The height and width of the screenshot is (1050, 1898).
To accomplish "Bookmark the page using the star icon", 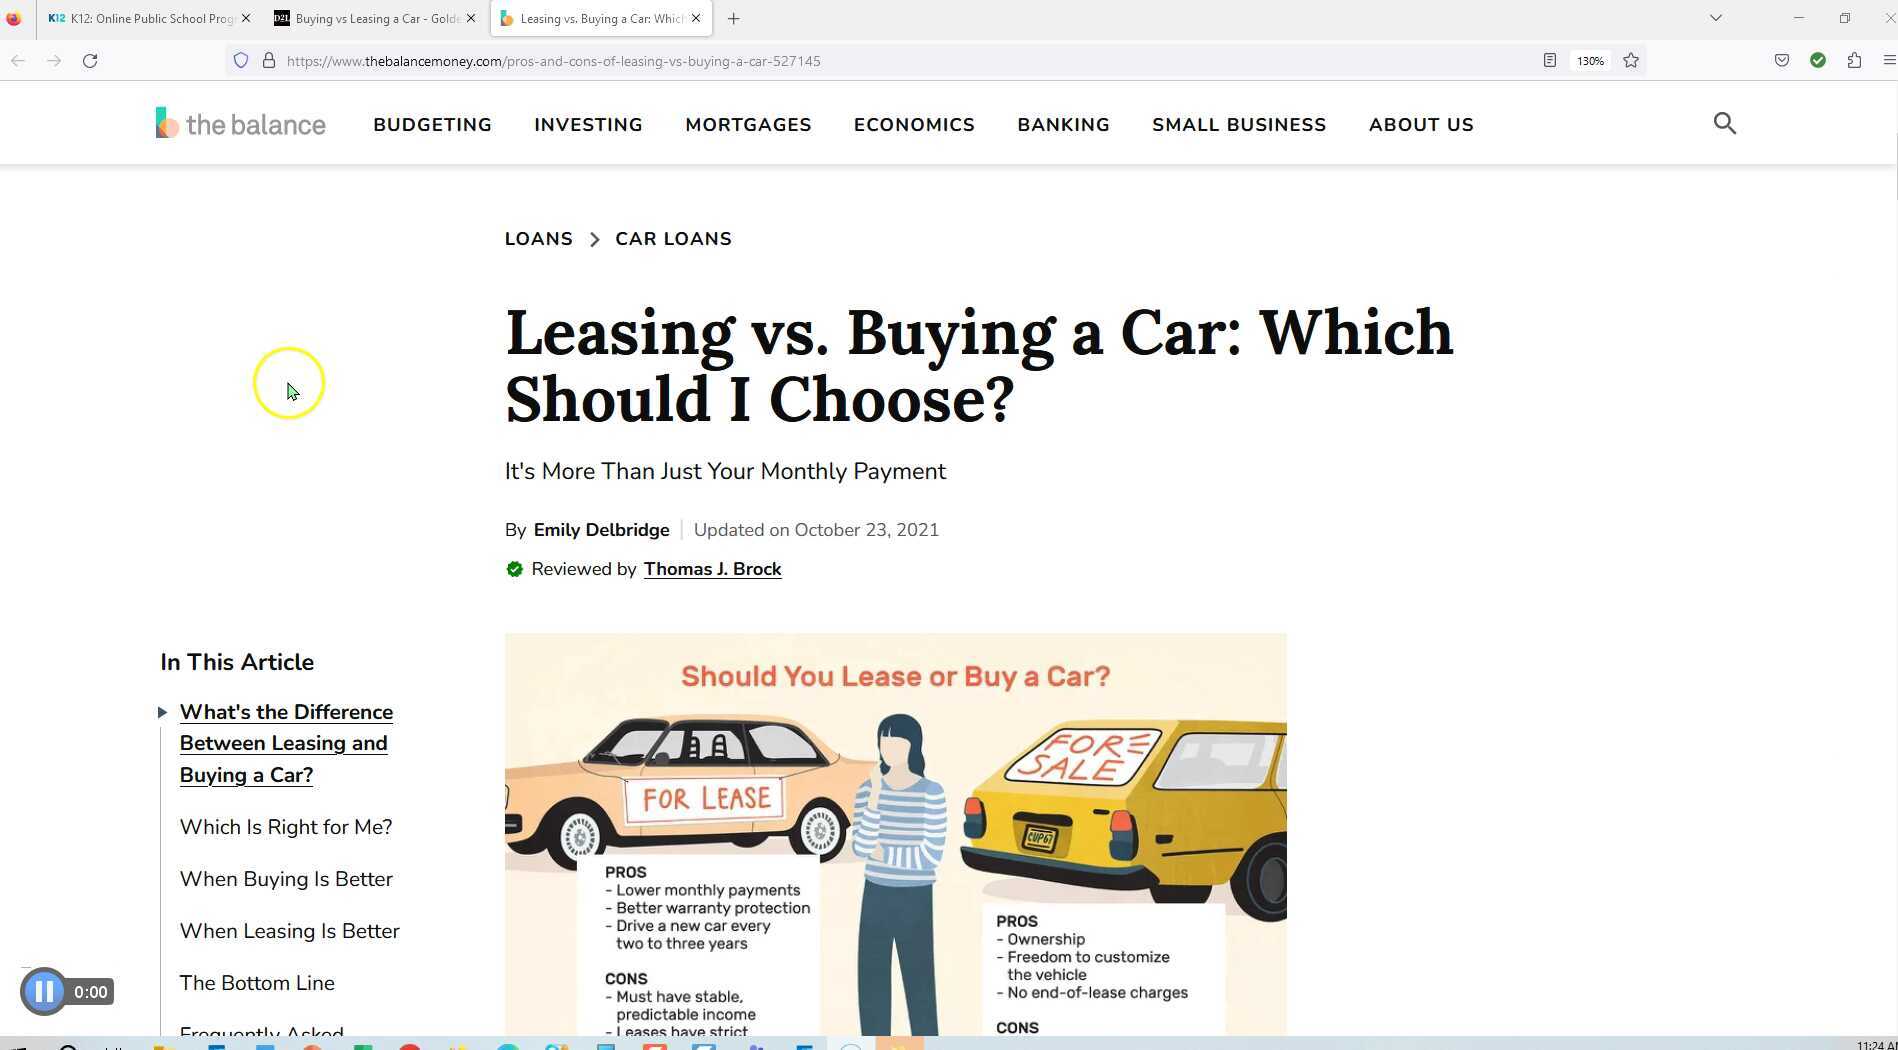I will pyautogui.click(x=1631, y=60).
